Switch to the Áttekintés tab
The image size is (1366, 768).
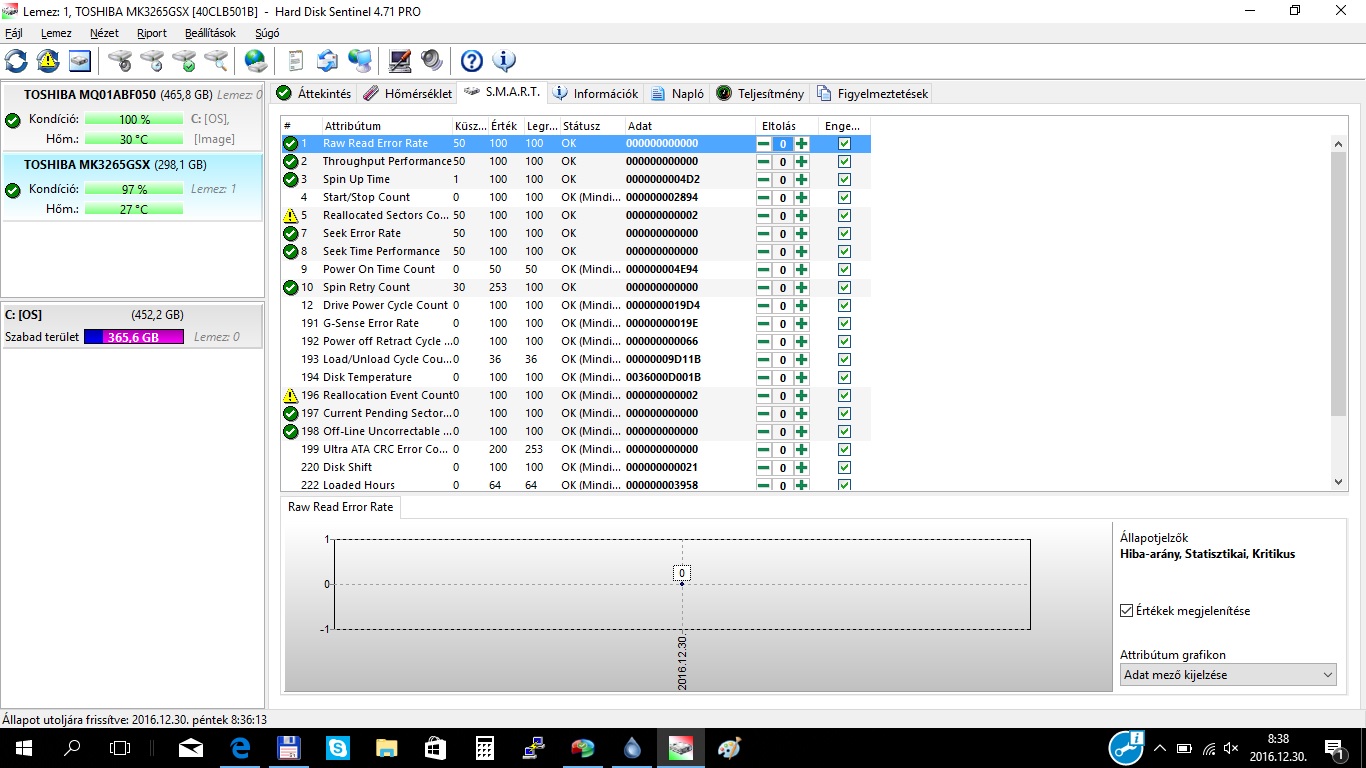click(314, 93)
